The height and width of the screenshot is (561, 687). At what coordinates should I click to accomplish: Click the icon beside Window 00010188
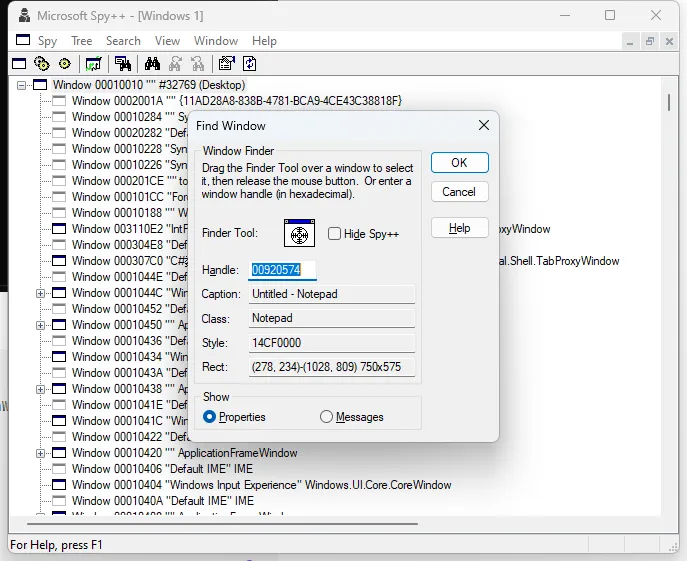point(59,213)
